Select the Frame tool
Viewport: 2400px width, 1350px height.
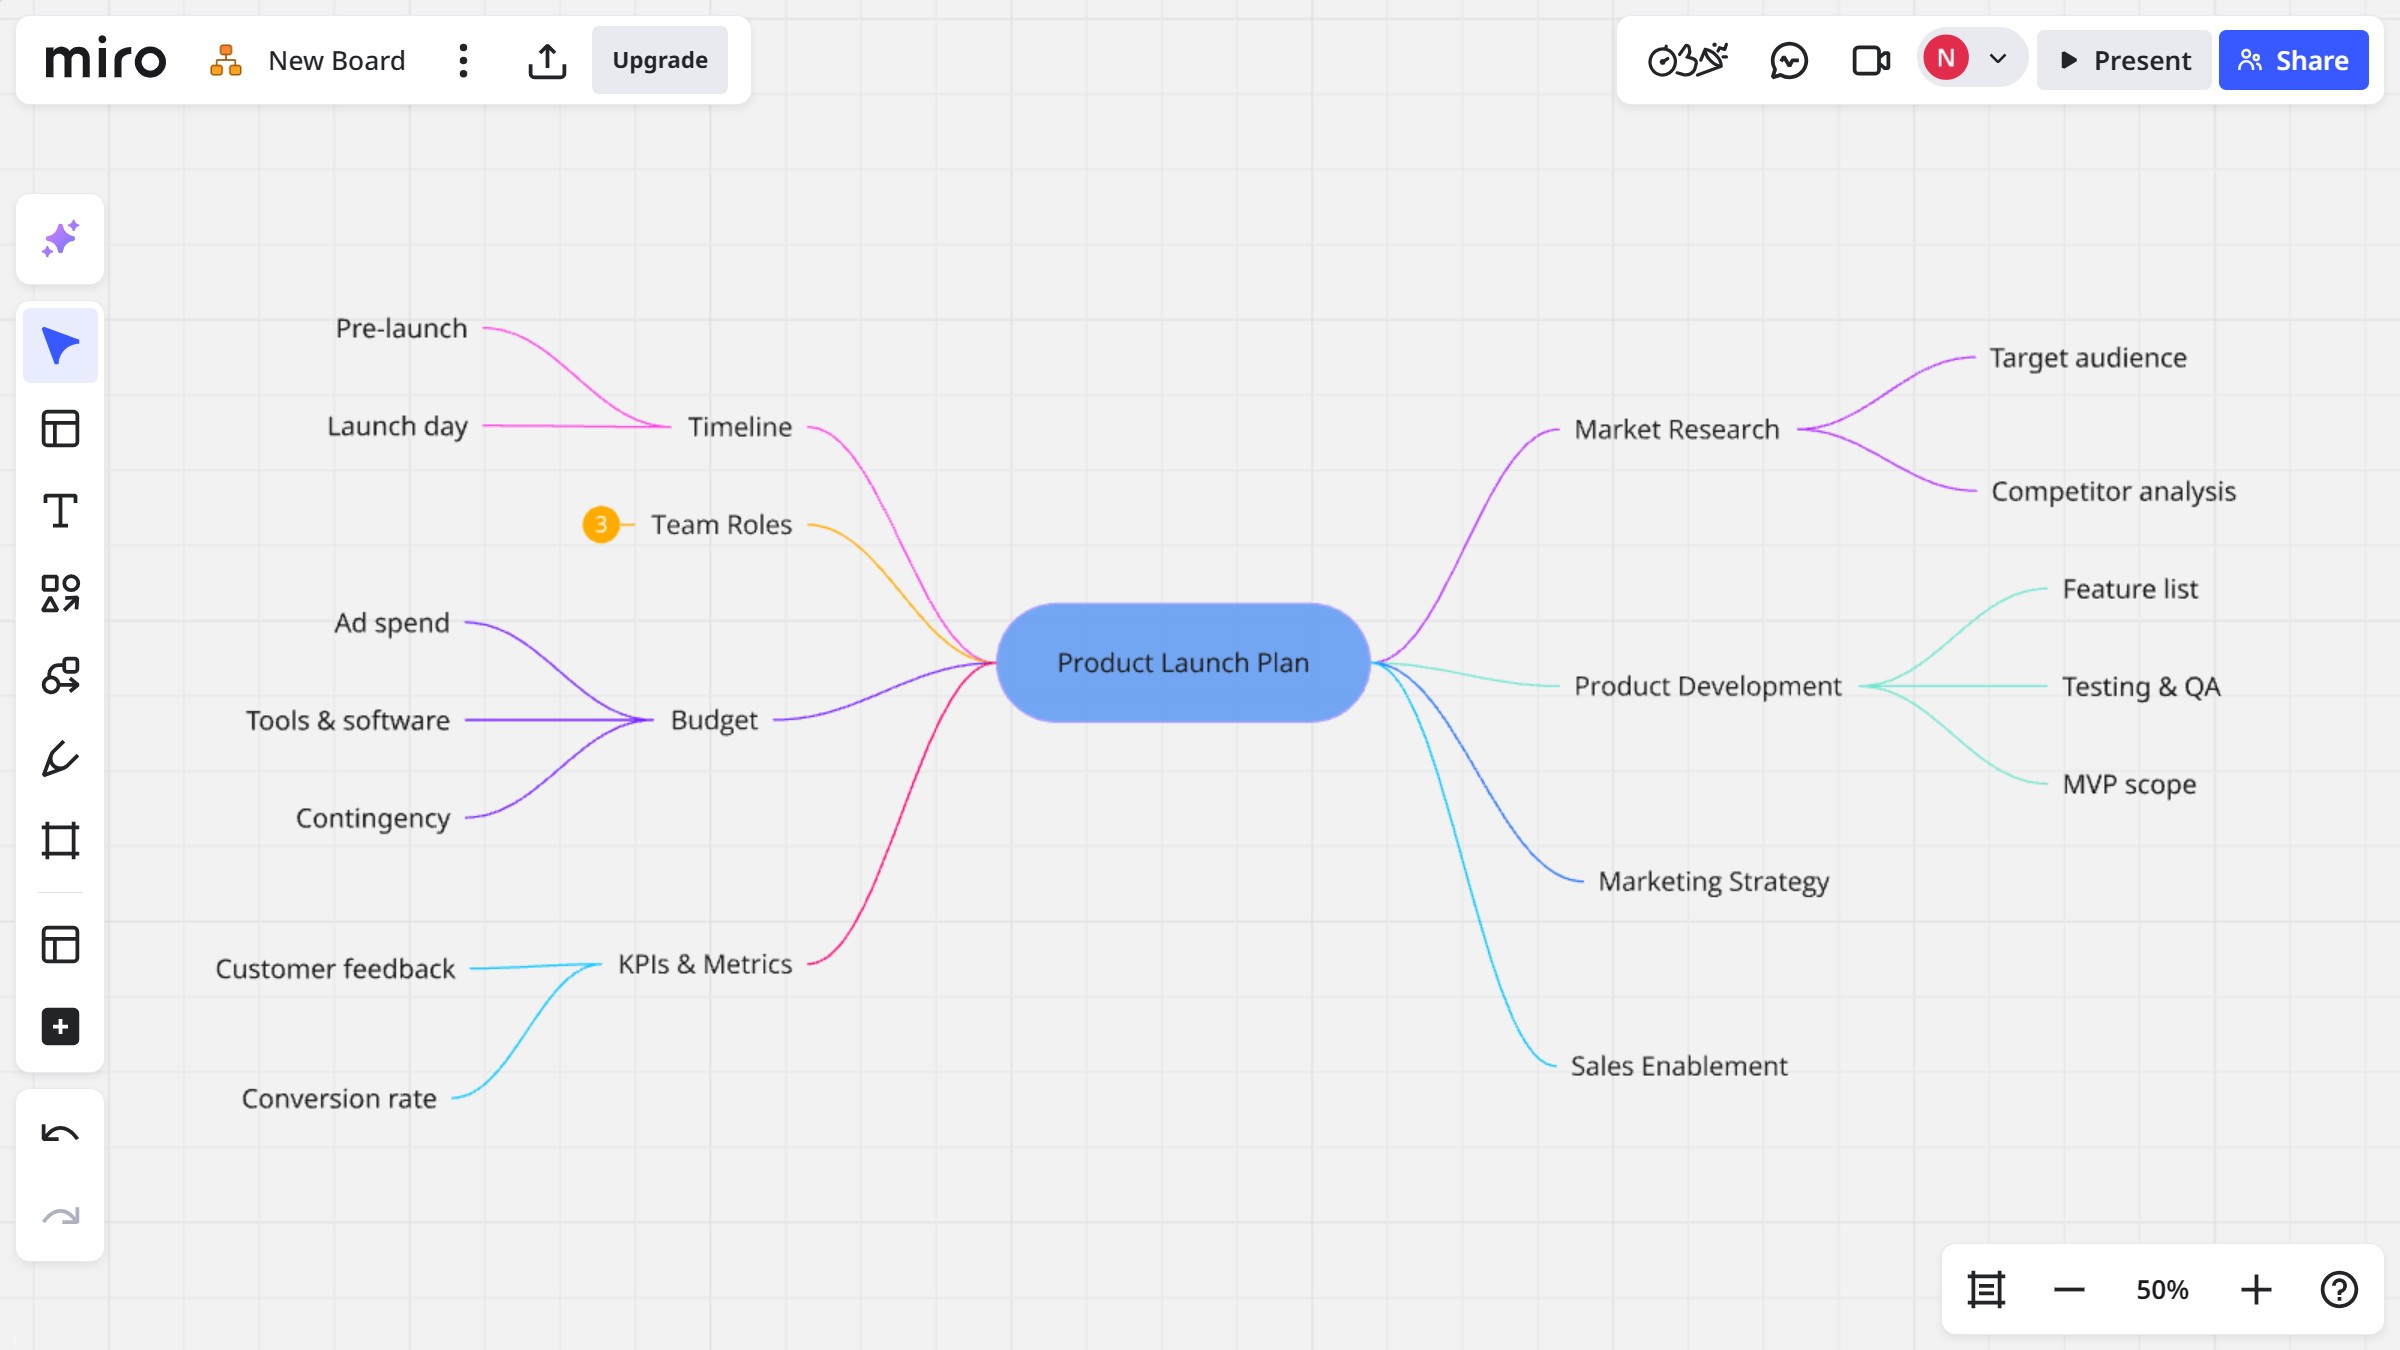click(x=60, y=839)
